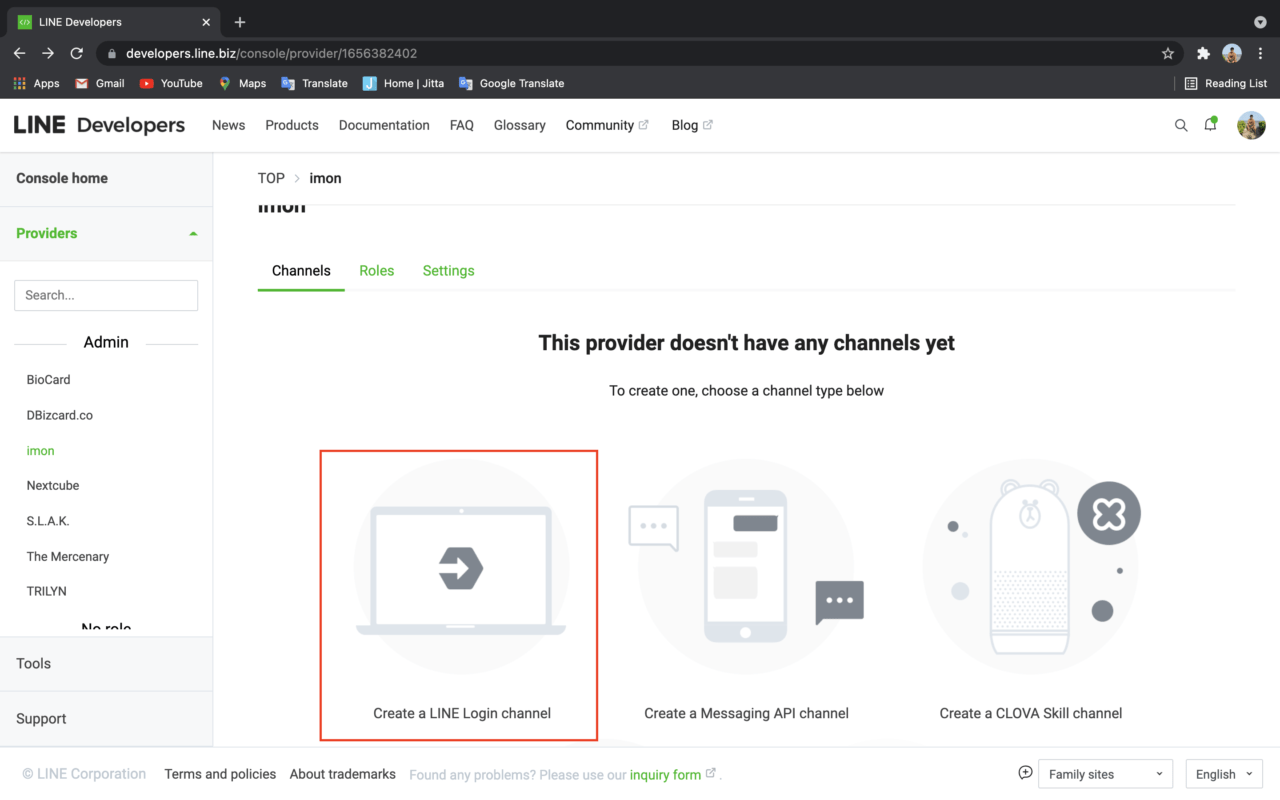Image resolution: width=1280 pixels, height=800 pixels.
Task: Click the CLOVA Skill speaker illustration
Action: pos(1030,567)
